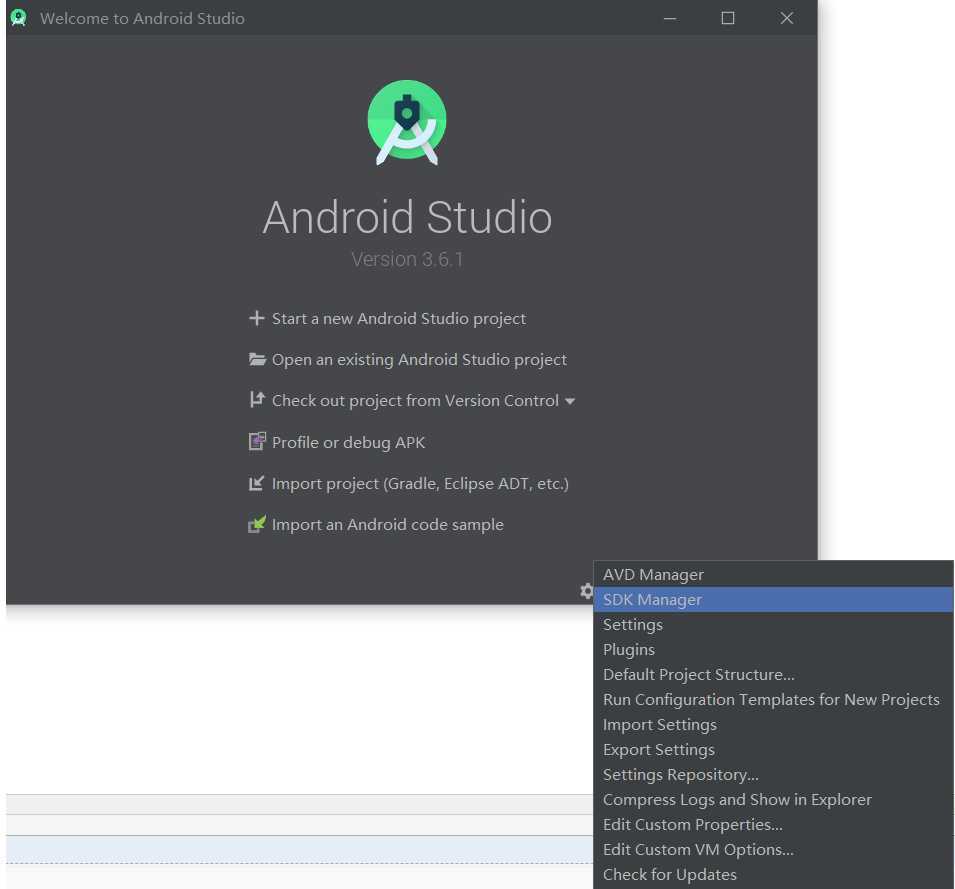Click the Android Studio title bar icon
Image resolution: width=955 pixels, height=889 pixels.
pos(18,18)
